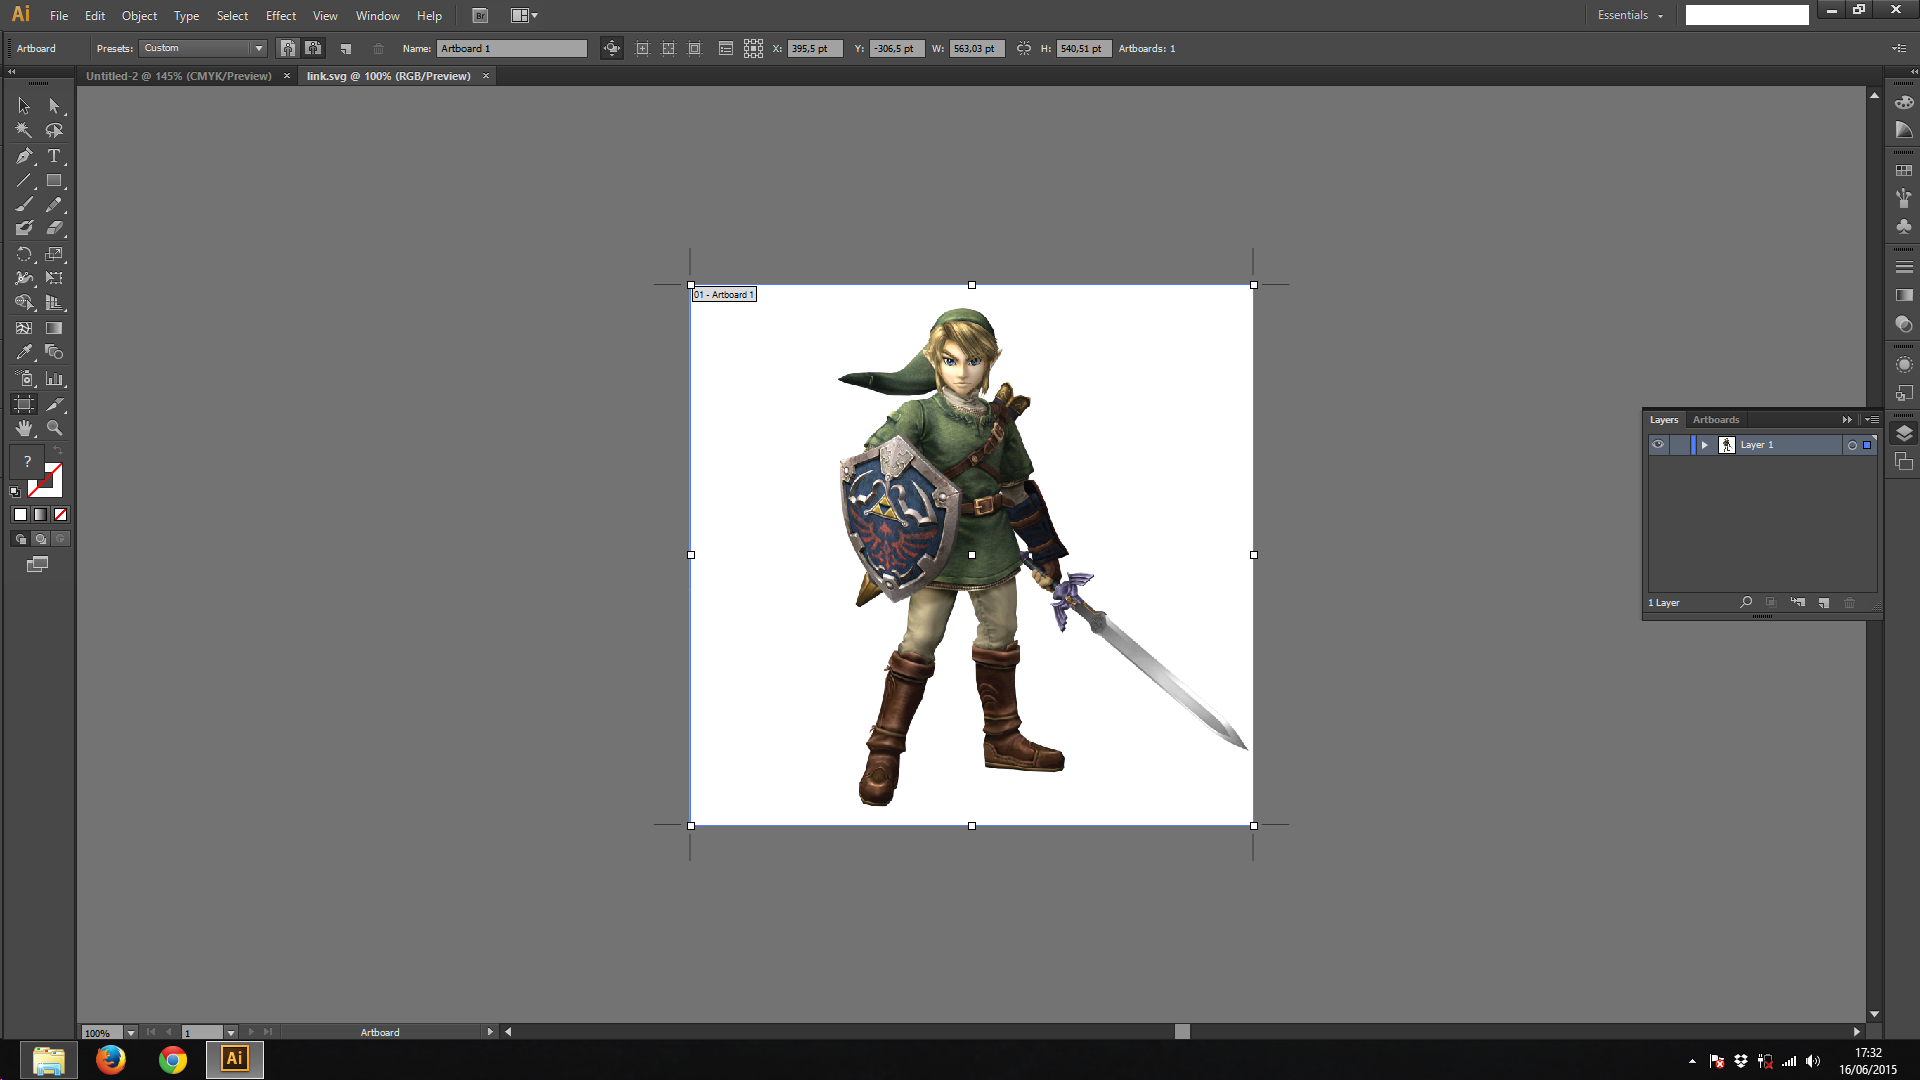The height and width of the screenshot is (1080, 1920).
Task: Set artboard to Portrait orientation
Action: point(288,48)
